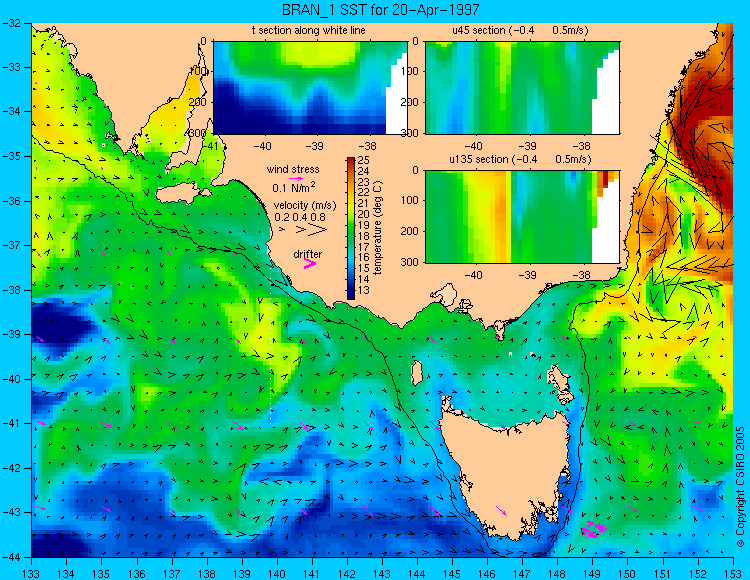Click the '0.1 N/m2' legend value

(294, 187)
